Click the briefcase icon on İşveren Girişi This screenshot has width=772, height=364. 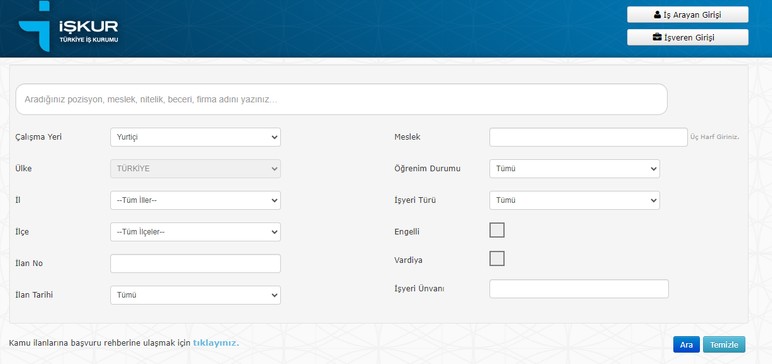click(x=657, y=37)
